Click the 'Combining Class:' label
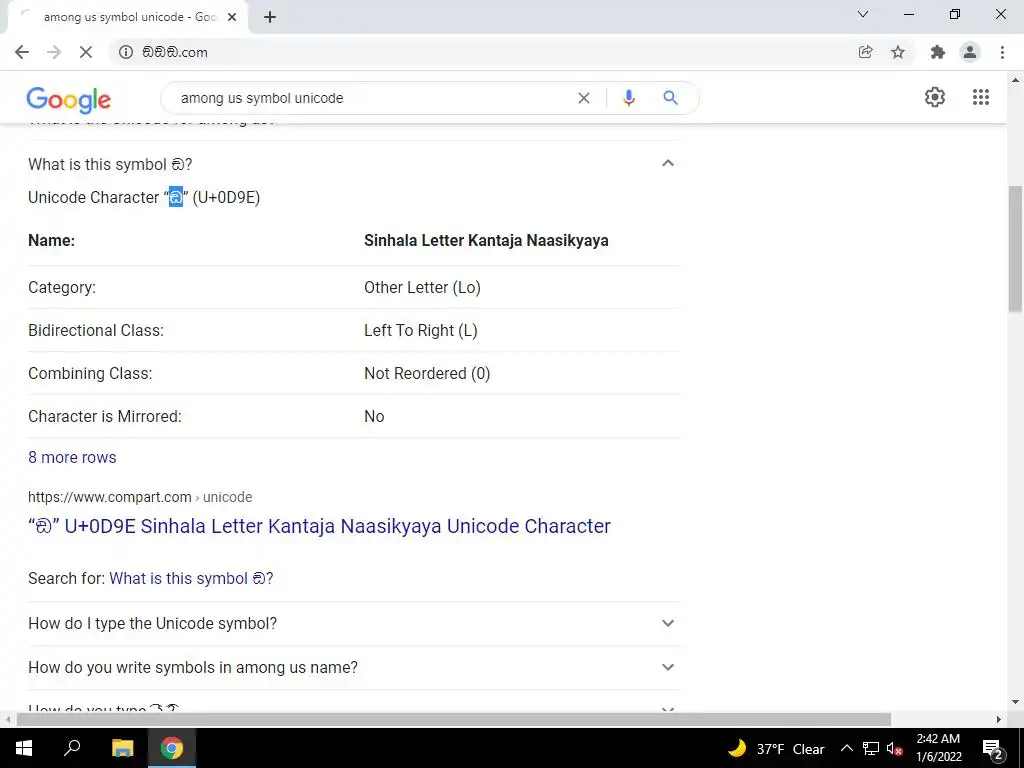Image resolution: width=1024 pixels, height=768 pixels. click(x=90, y=374)
